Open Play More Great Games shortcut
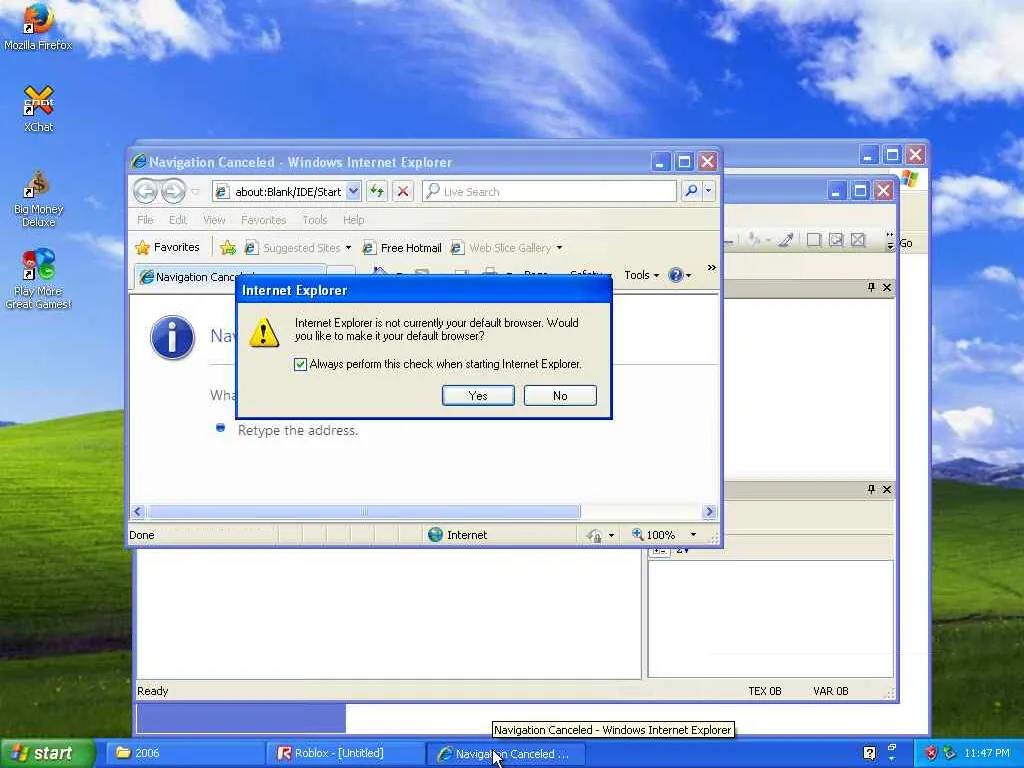Viewport: 1024px width, 768px height. coord(38,279)
